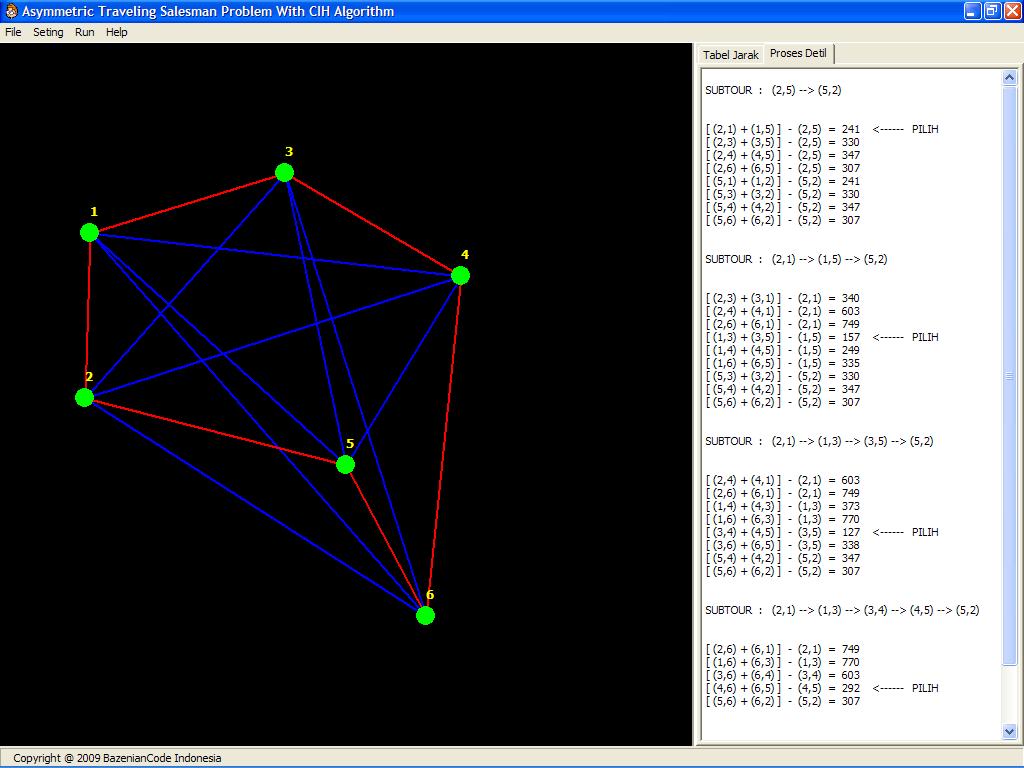The image size is (1024, 768).
Task: Open the Seting menu
Action: (48, 32)
